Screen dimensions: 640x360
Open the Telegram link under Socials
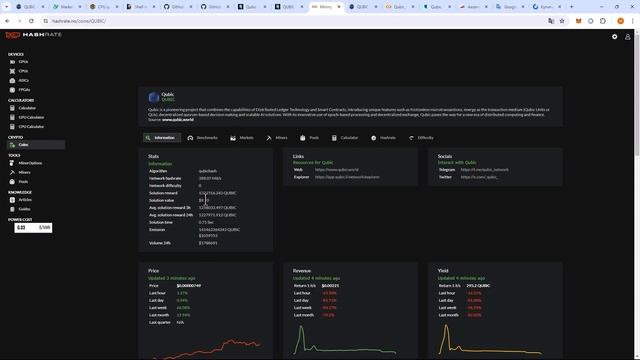(x=484, y=170)
